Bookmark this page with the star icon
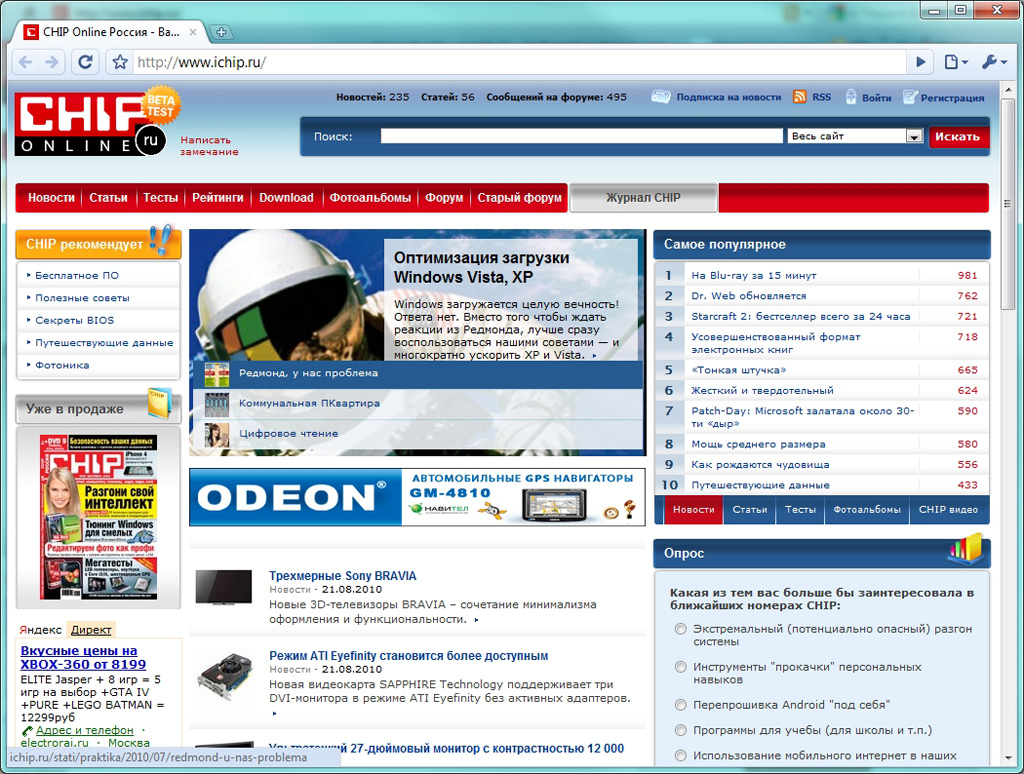The width and height of the screenshot is (1024, 774). tap(120, 62)
